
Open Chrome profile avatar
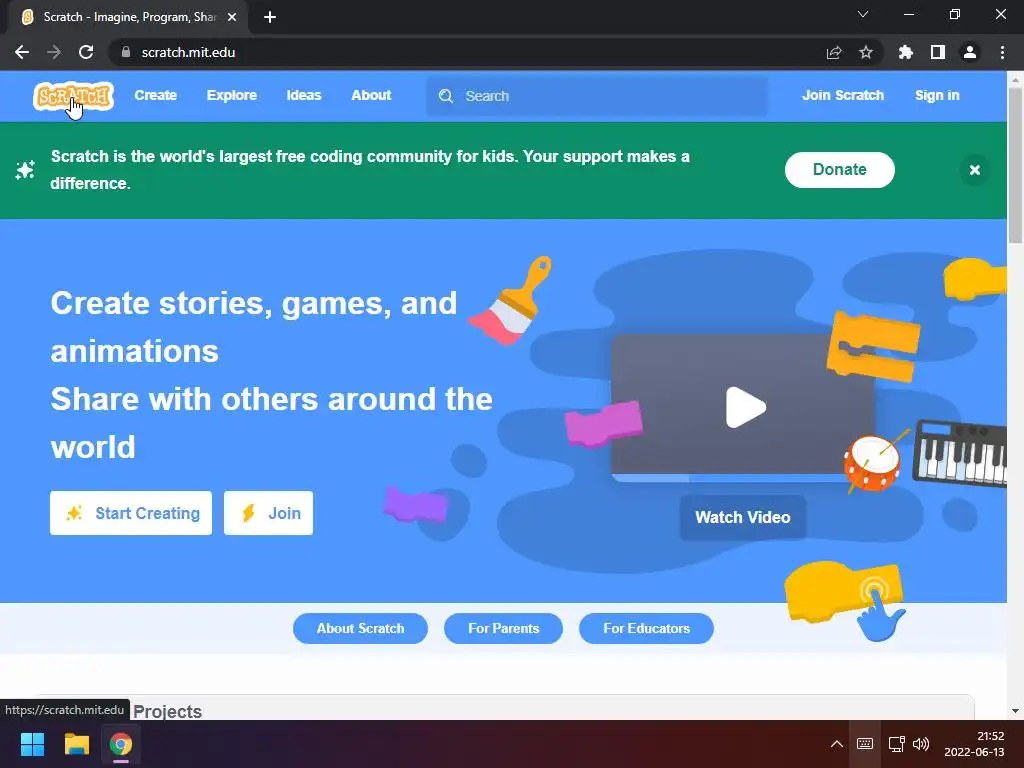[970, 52]
